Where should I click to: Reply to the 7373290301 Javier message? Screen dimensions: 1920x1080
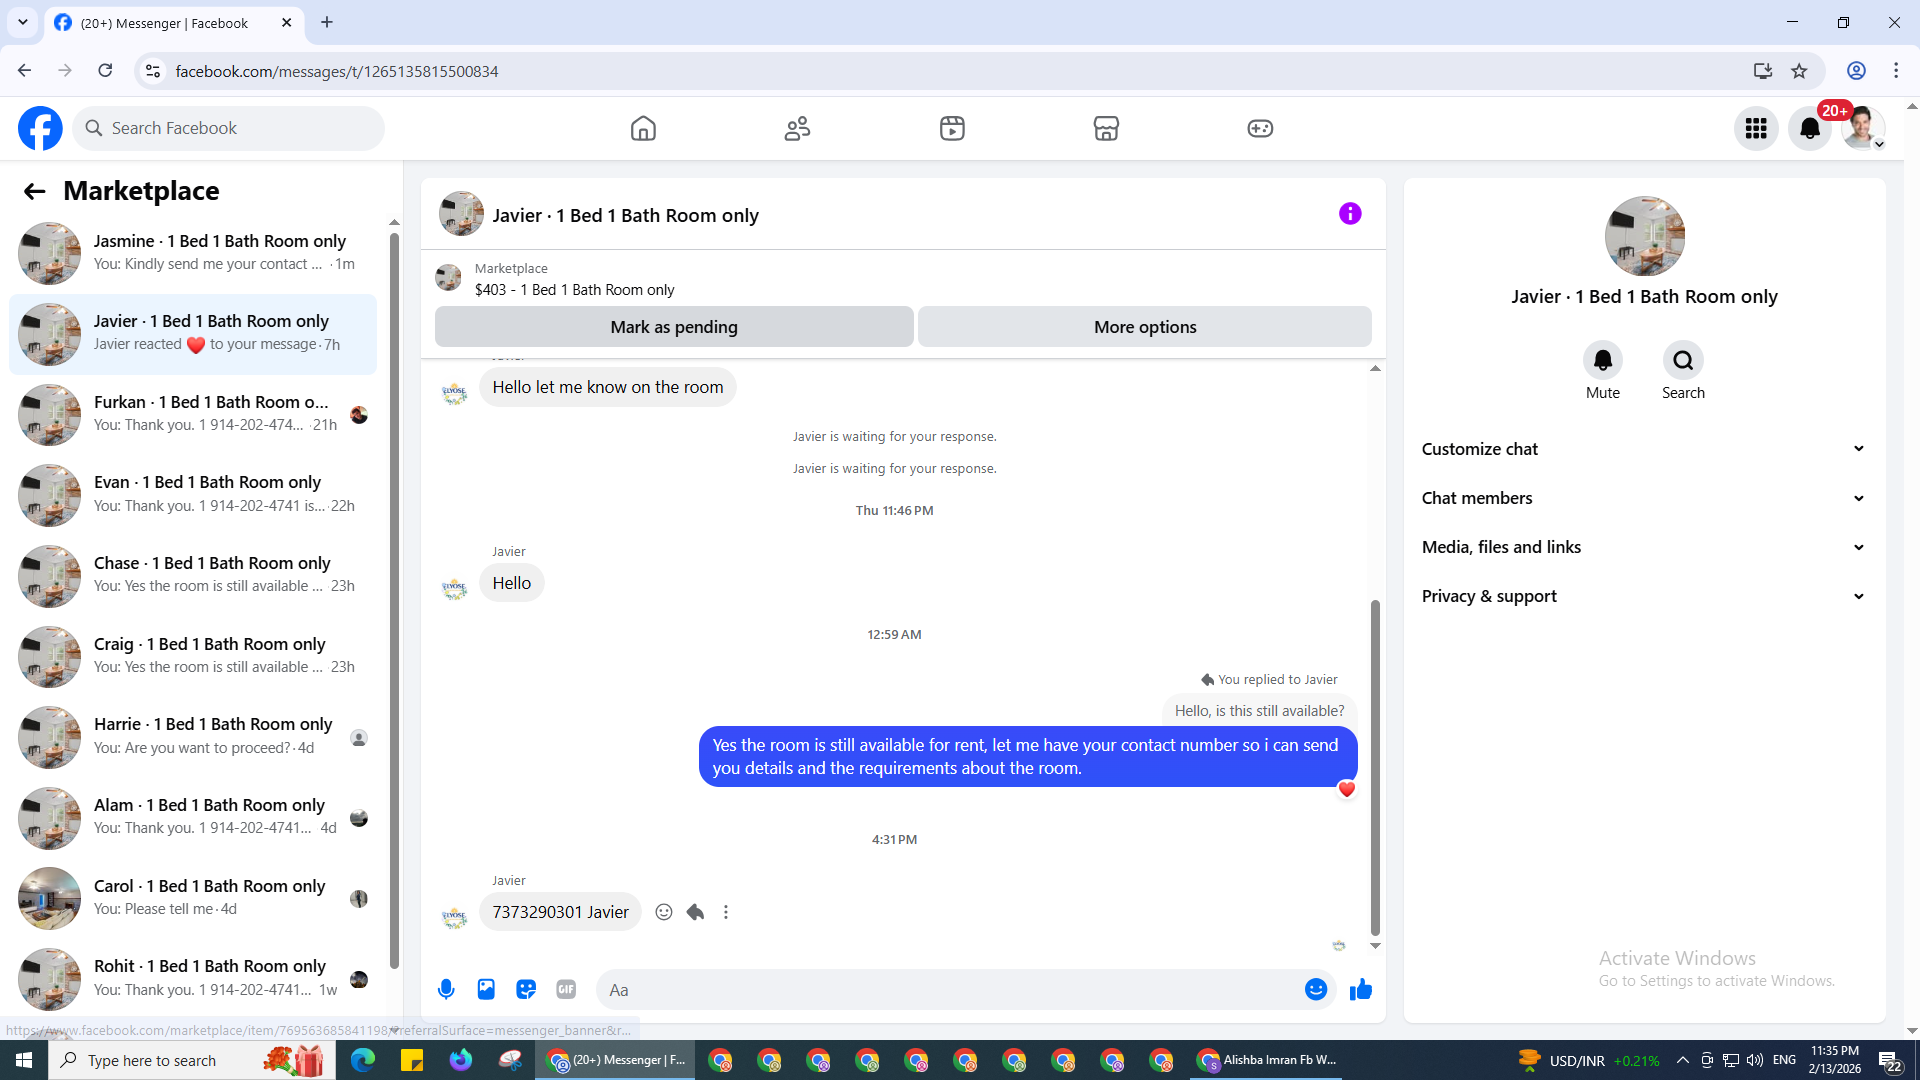coord(695,912)
